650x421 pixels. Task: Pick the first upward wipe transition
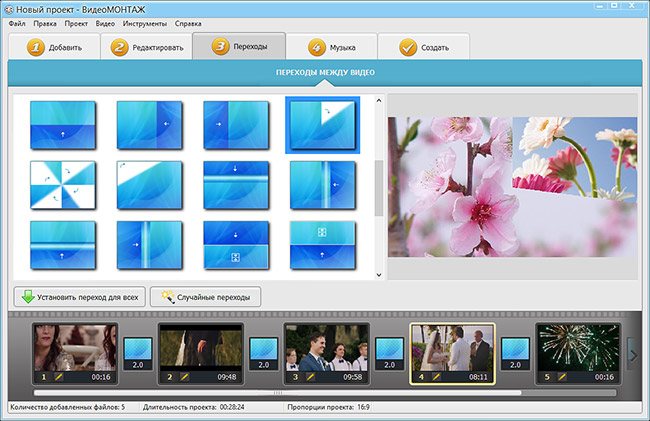coord(63,124)
